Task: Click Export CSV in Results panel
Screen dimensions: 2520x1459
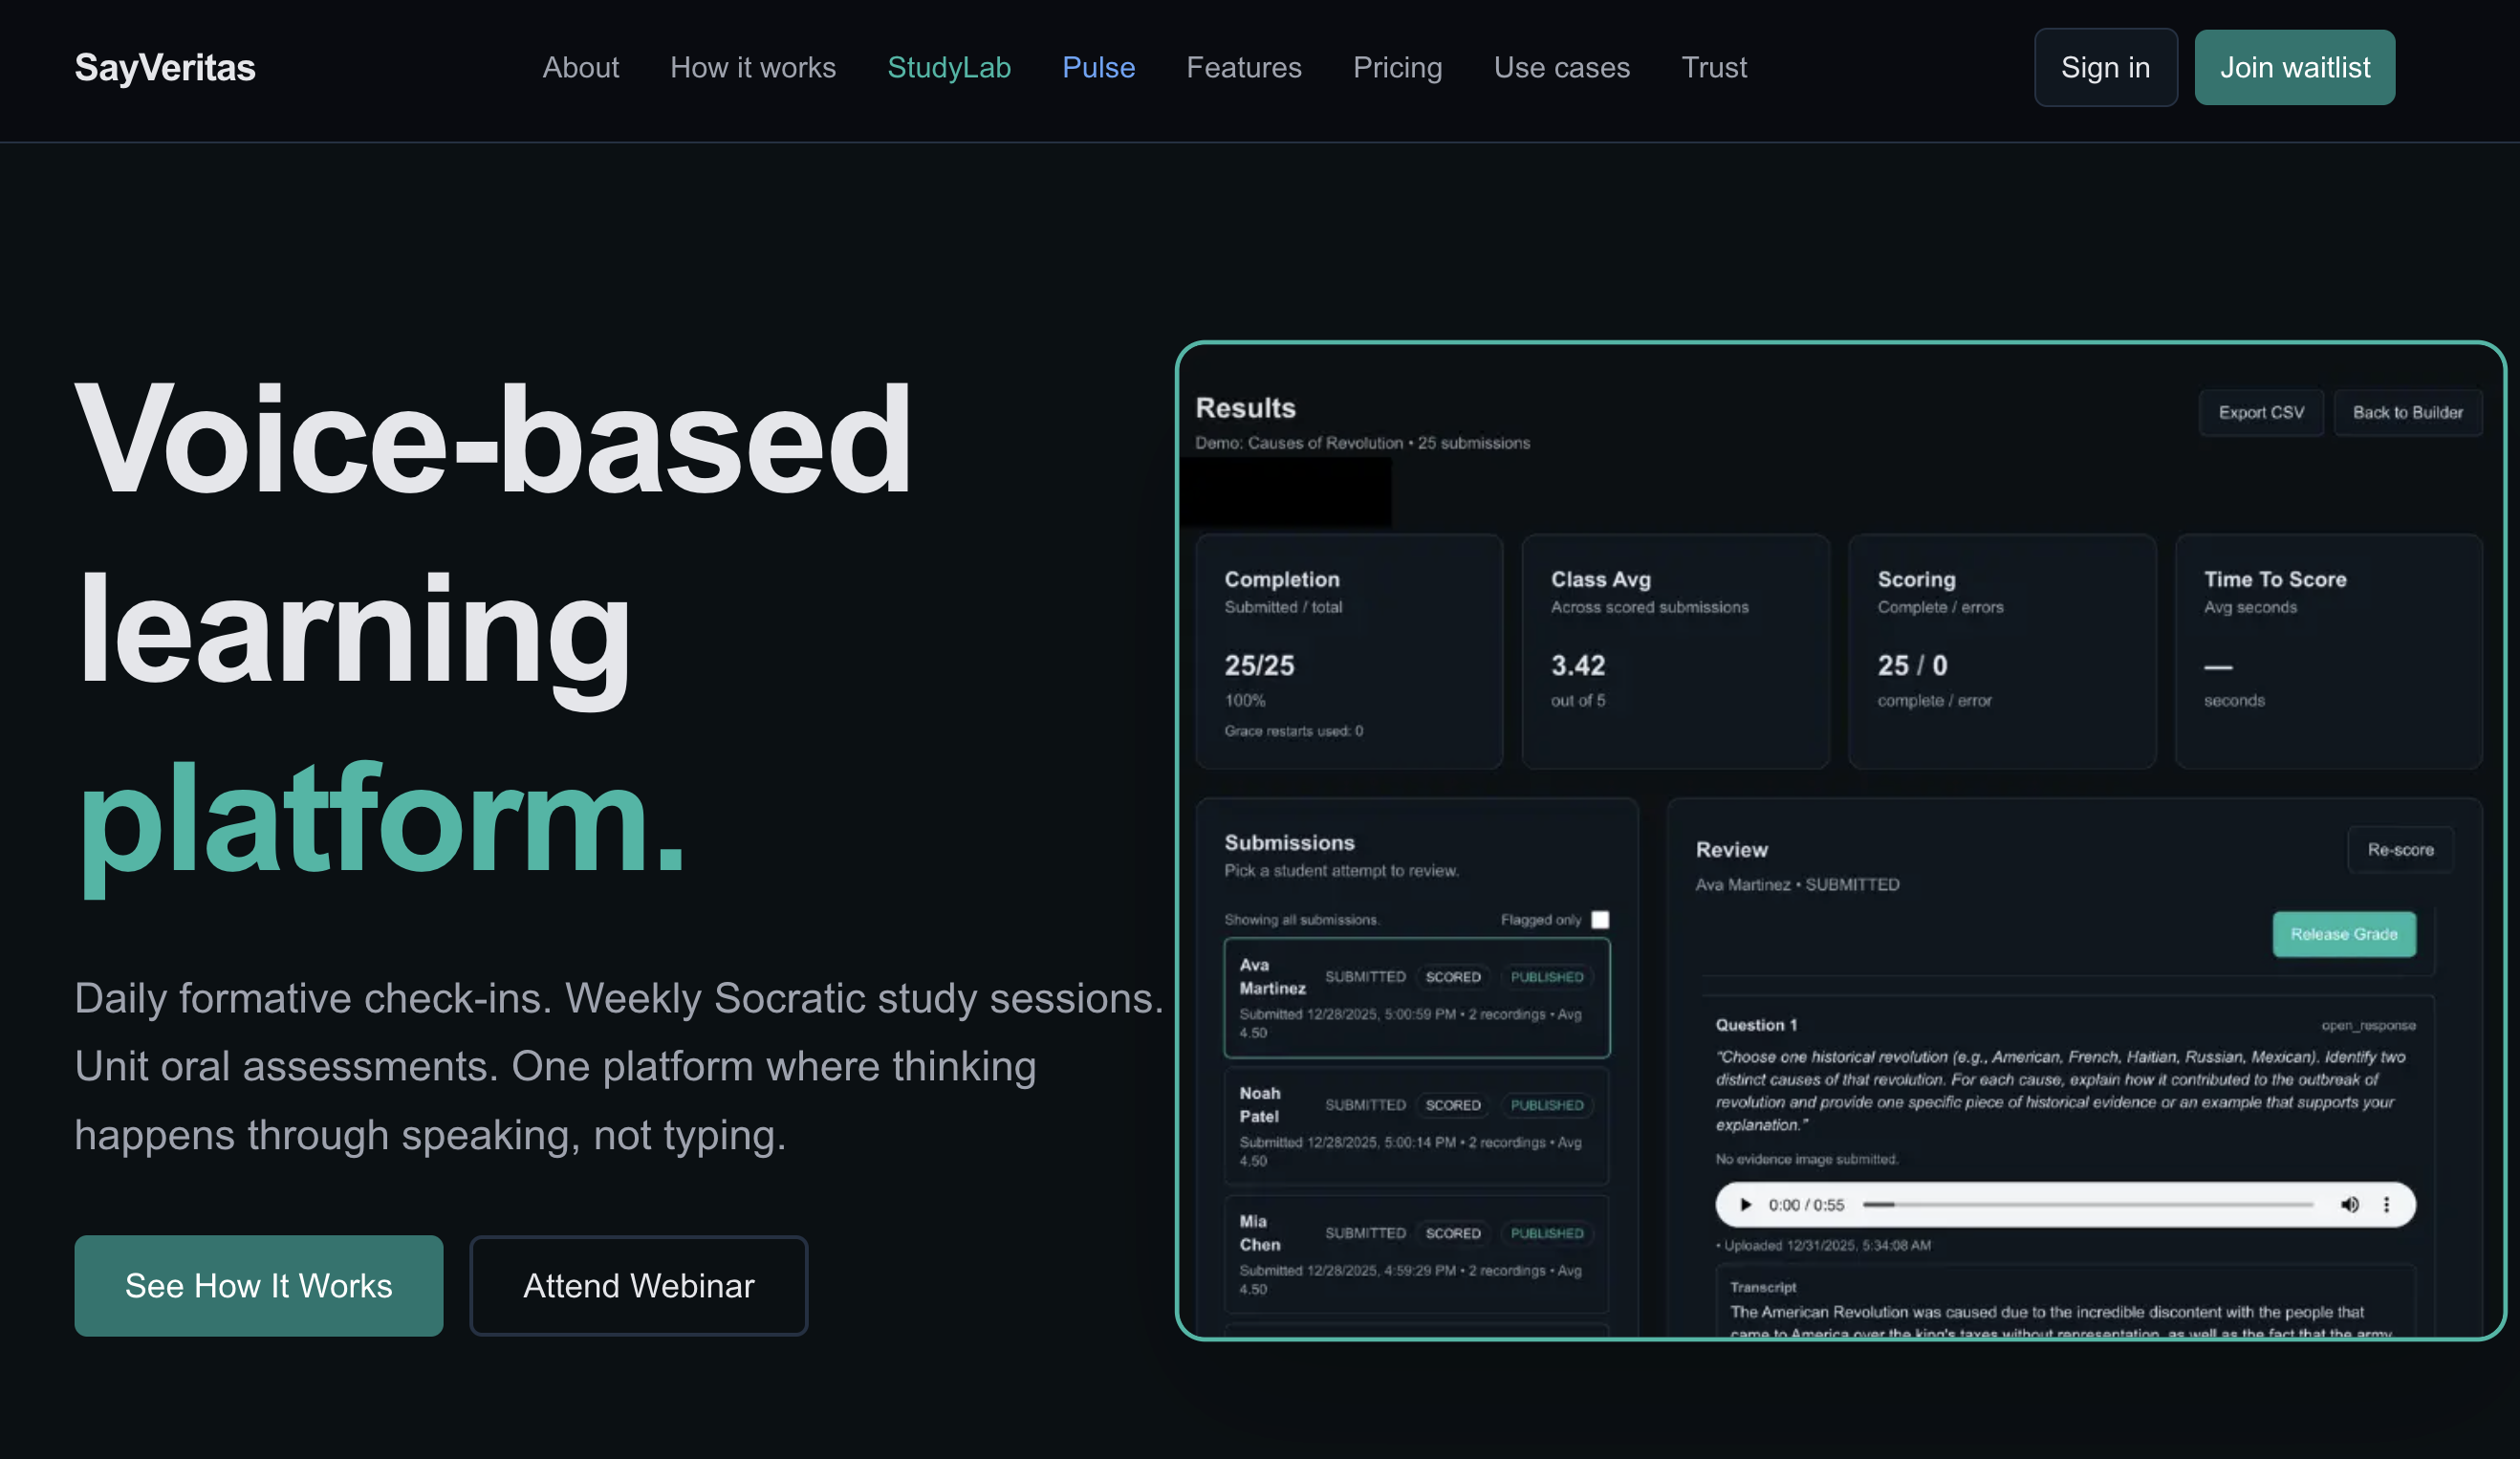Action: click(2260, 412)
